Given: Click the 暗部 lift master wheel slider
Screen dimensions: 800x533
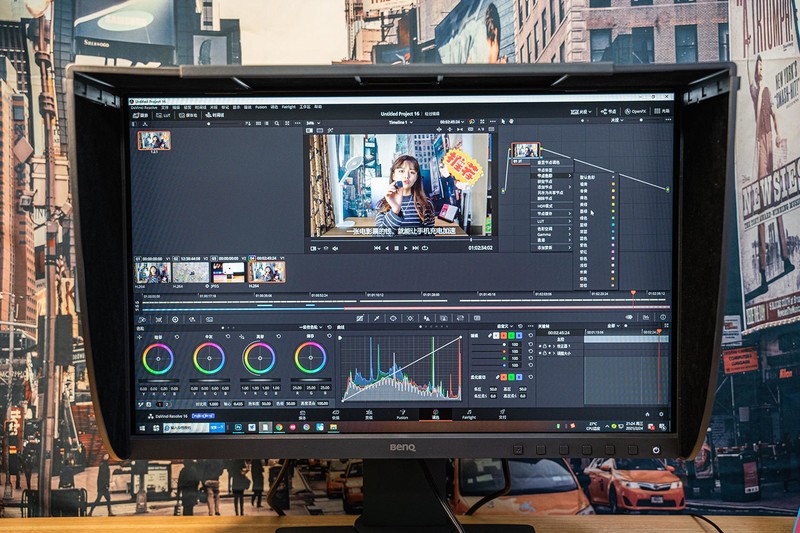Looking at the screenshot, I should click(x=159, y=380).
